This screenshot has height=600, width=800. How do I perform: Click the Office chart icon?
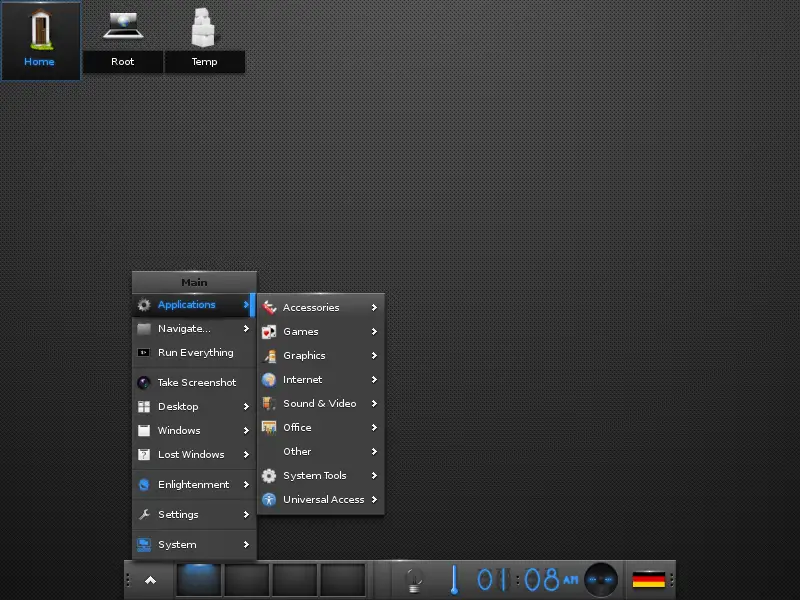coord(269,428)
